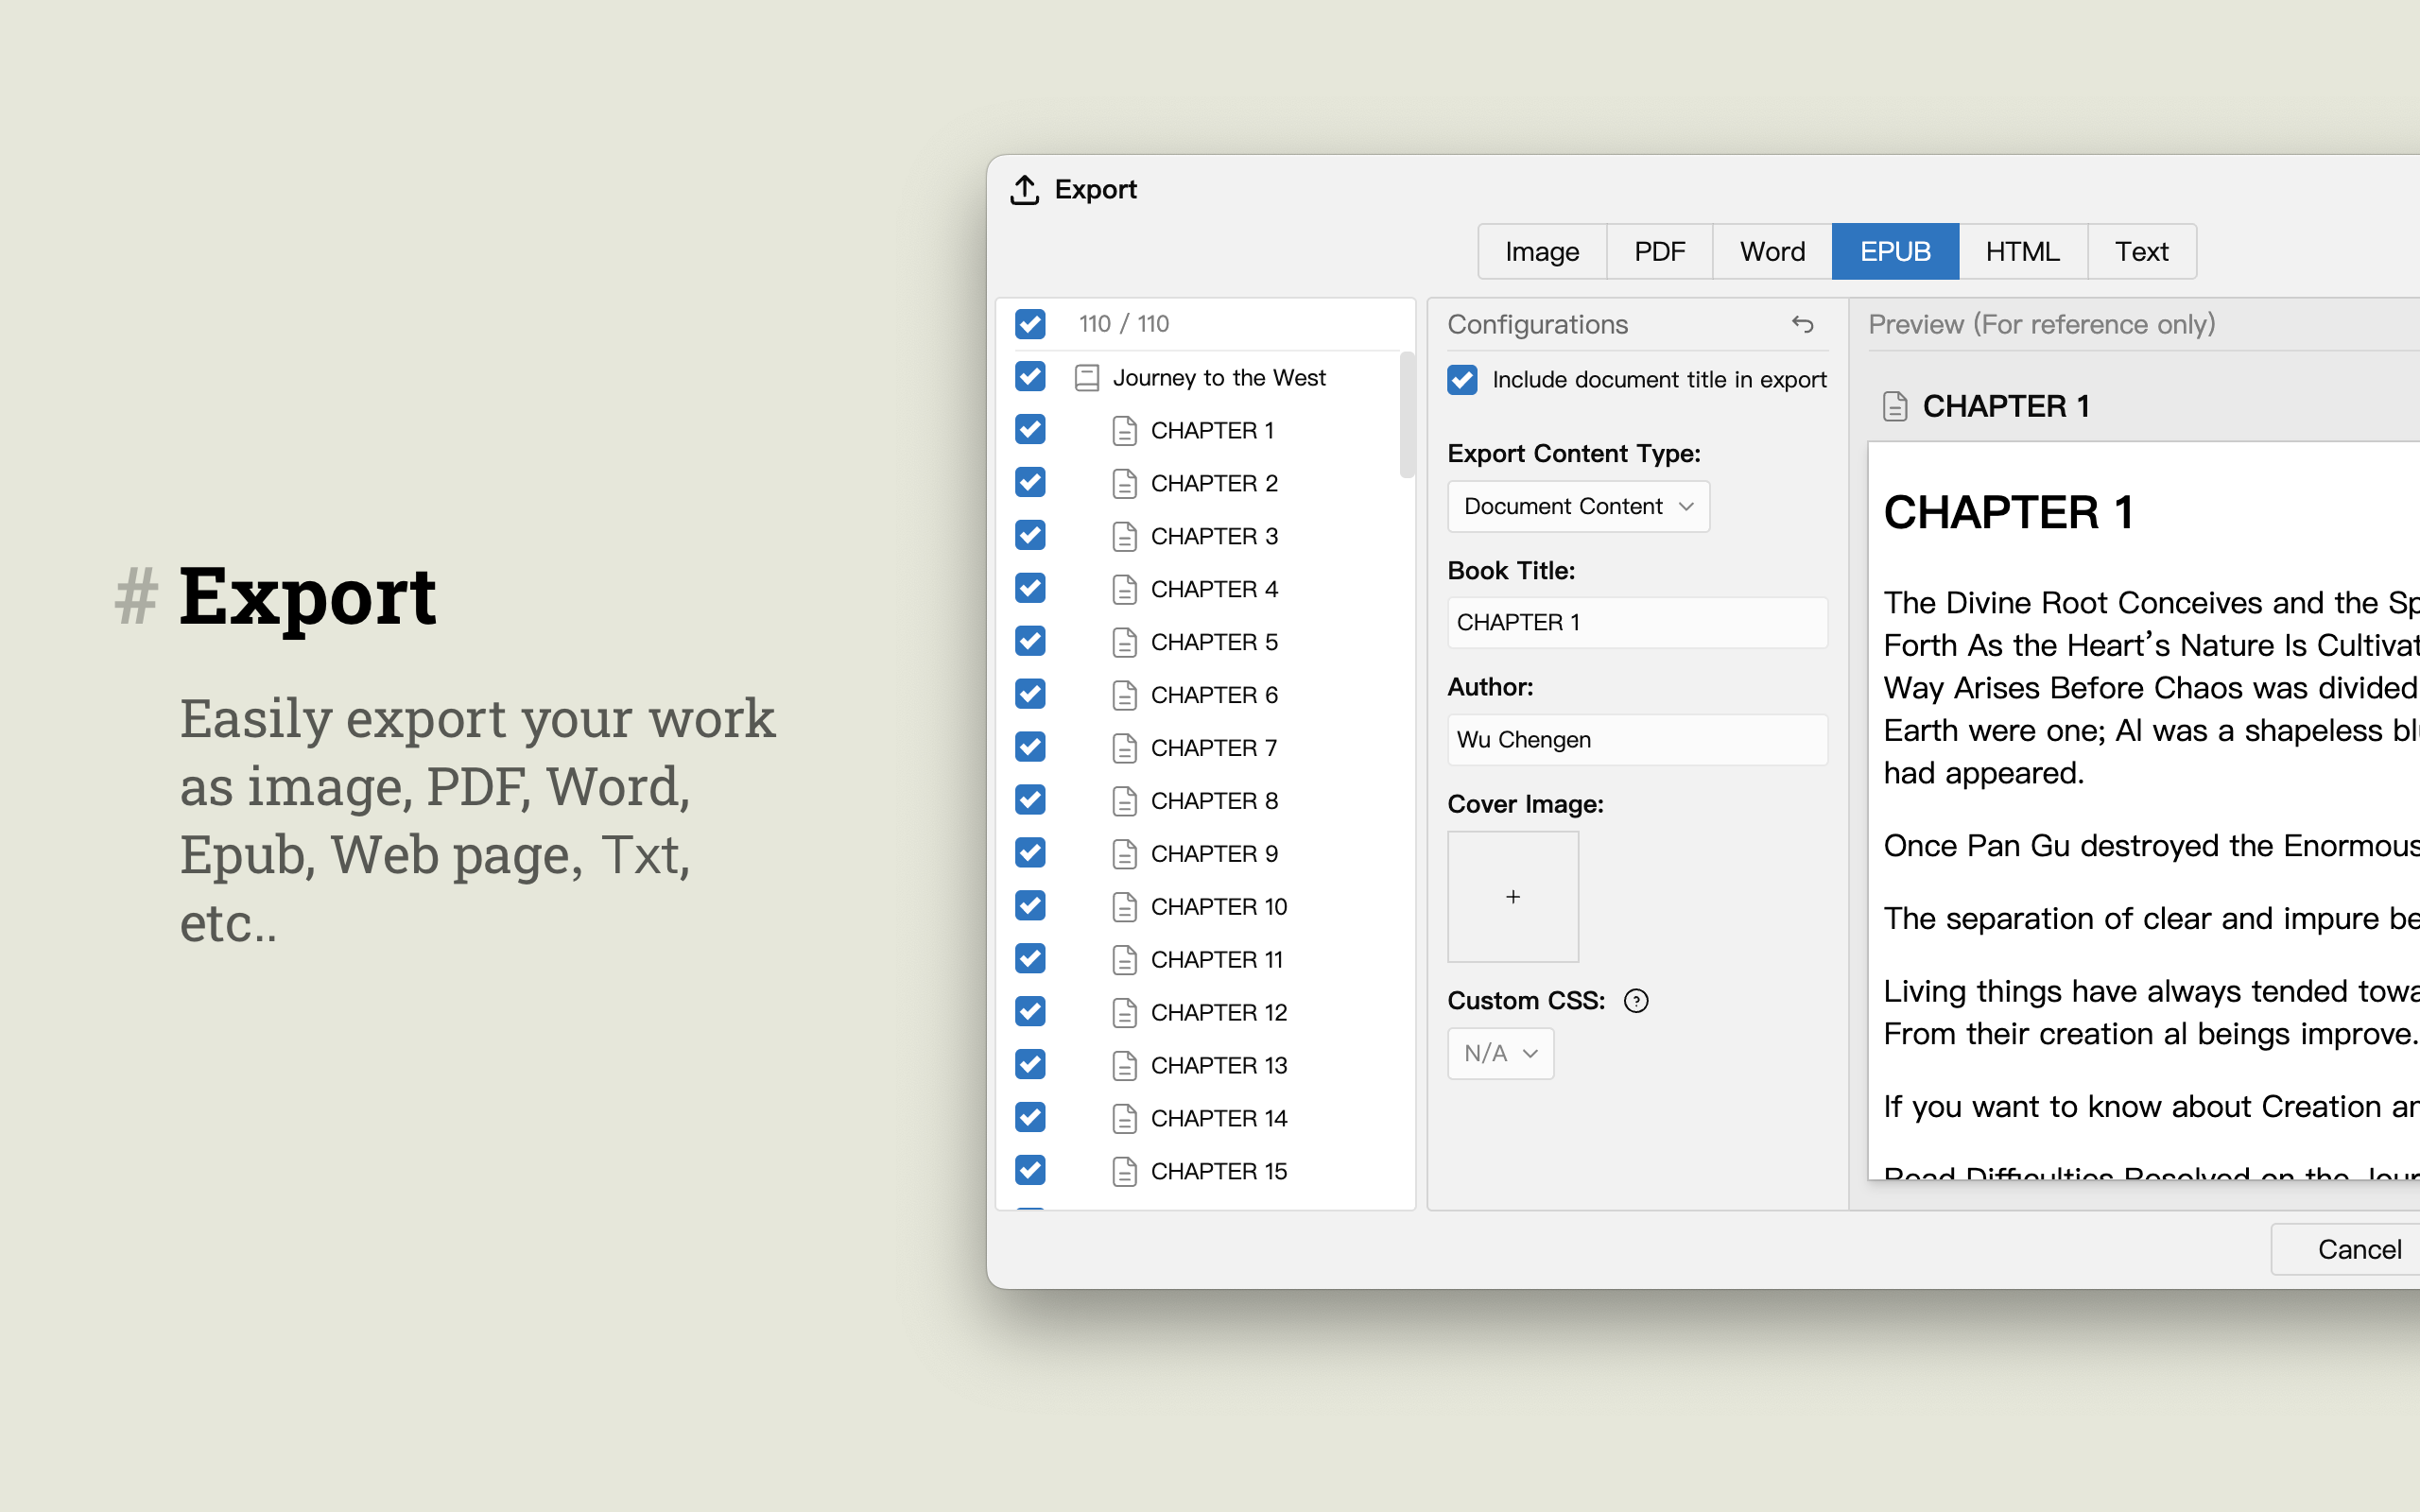Select the CHAPTER 10 row label
2420x1512 pixels.
[1219, 908]
